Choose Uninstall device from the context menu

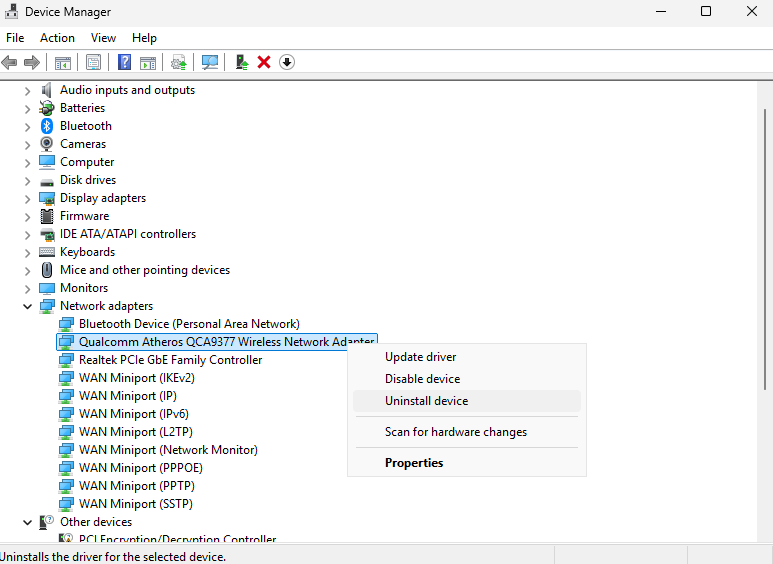pos(426,401)
